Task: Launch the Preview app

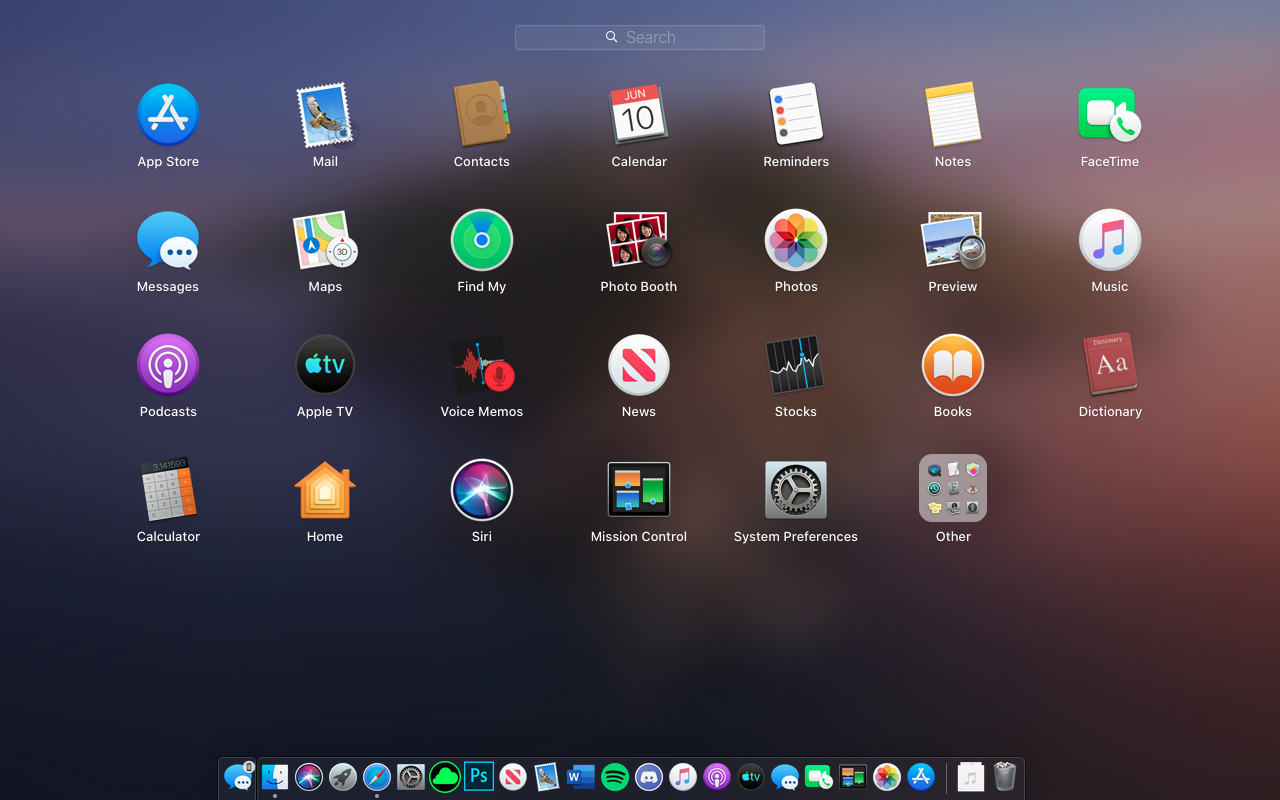Action: pos(953,240)
